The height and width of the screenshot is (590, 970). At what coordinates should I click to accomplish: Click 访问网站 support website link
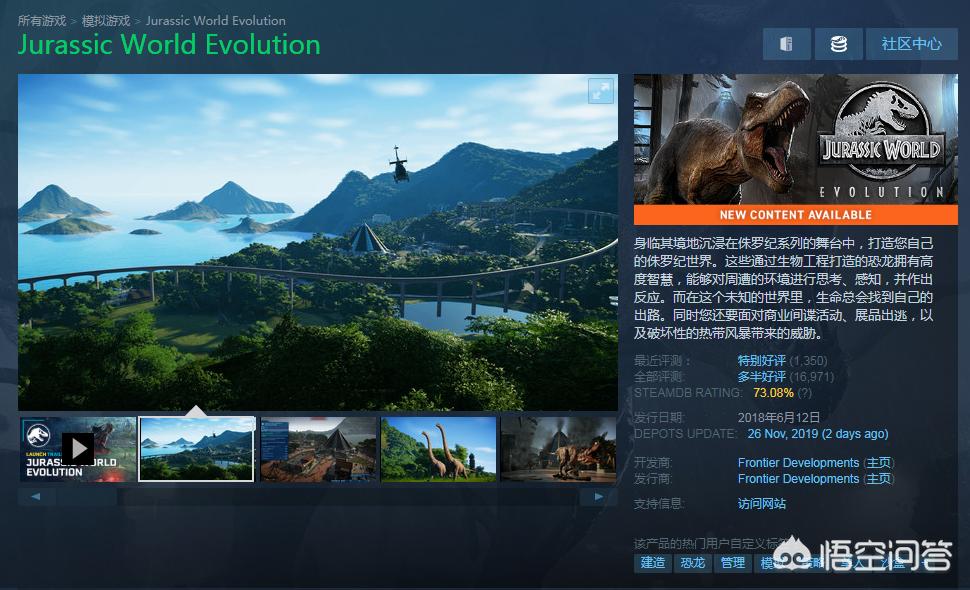click(x=761, y=504)
